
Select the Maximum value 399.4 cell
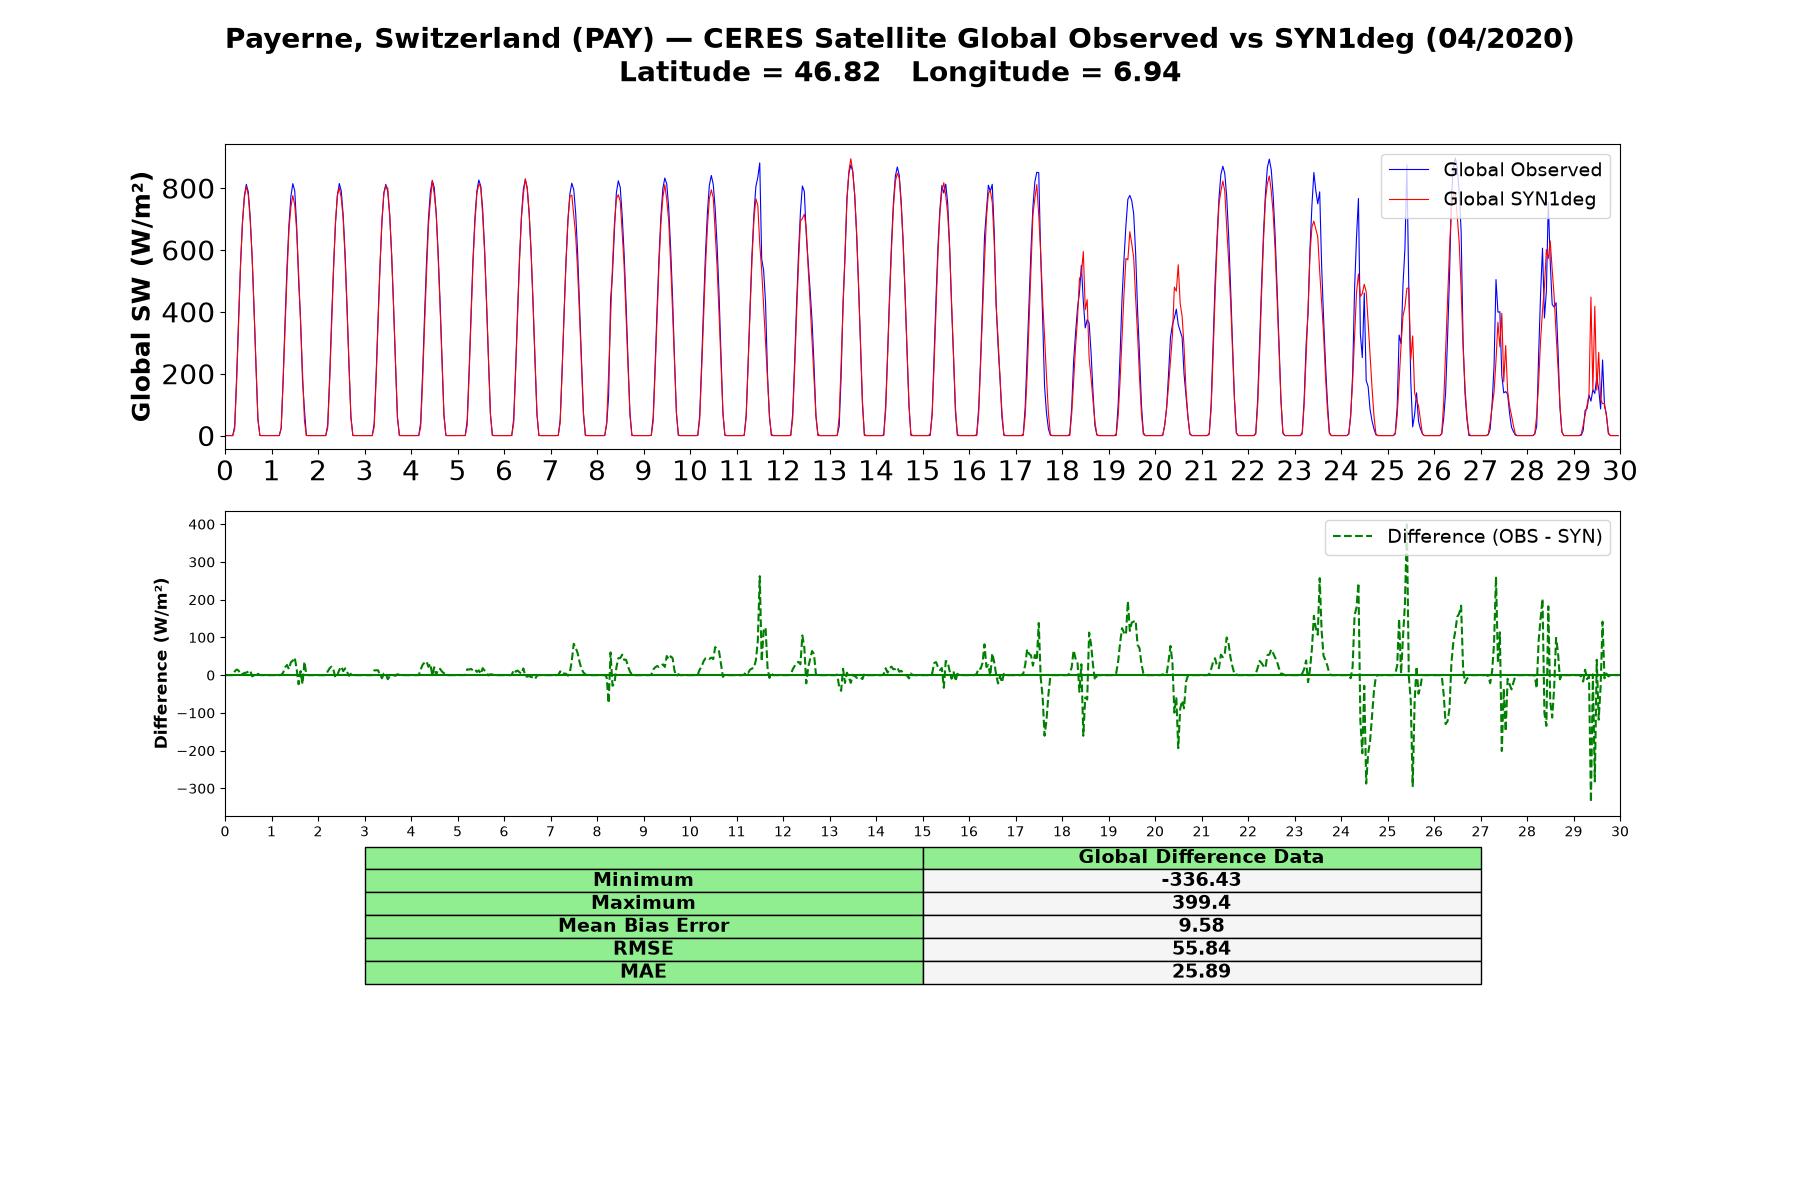click(1201, 903)
